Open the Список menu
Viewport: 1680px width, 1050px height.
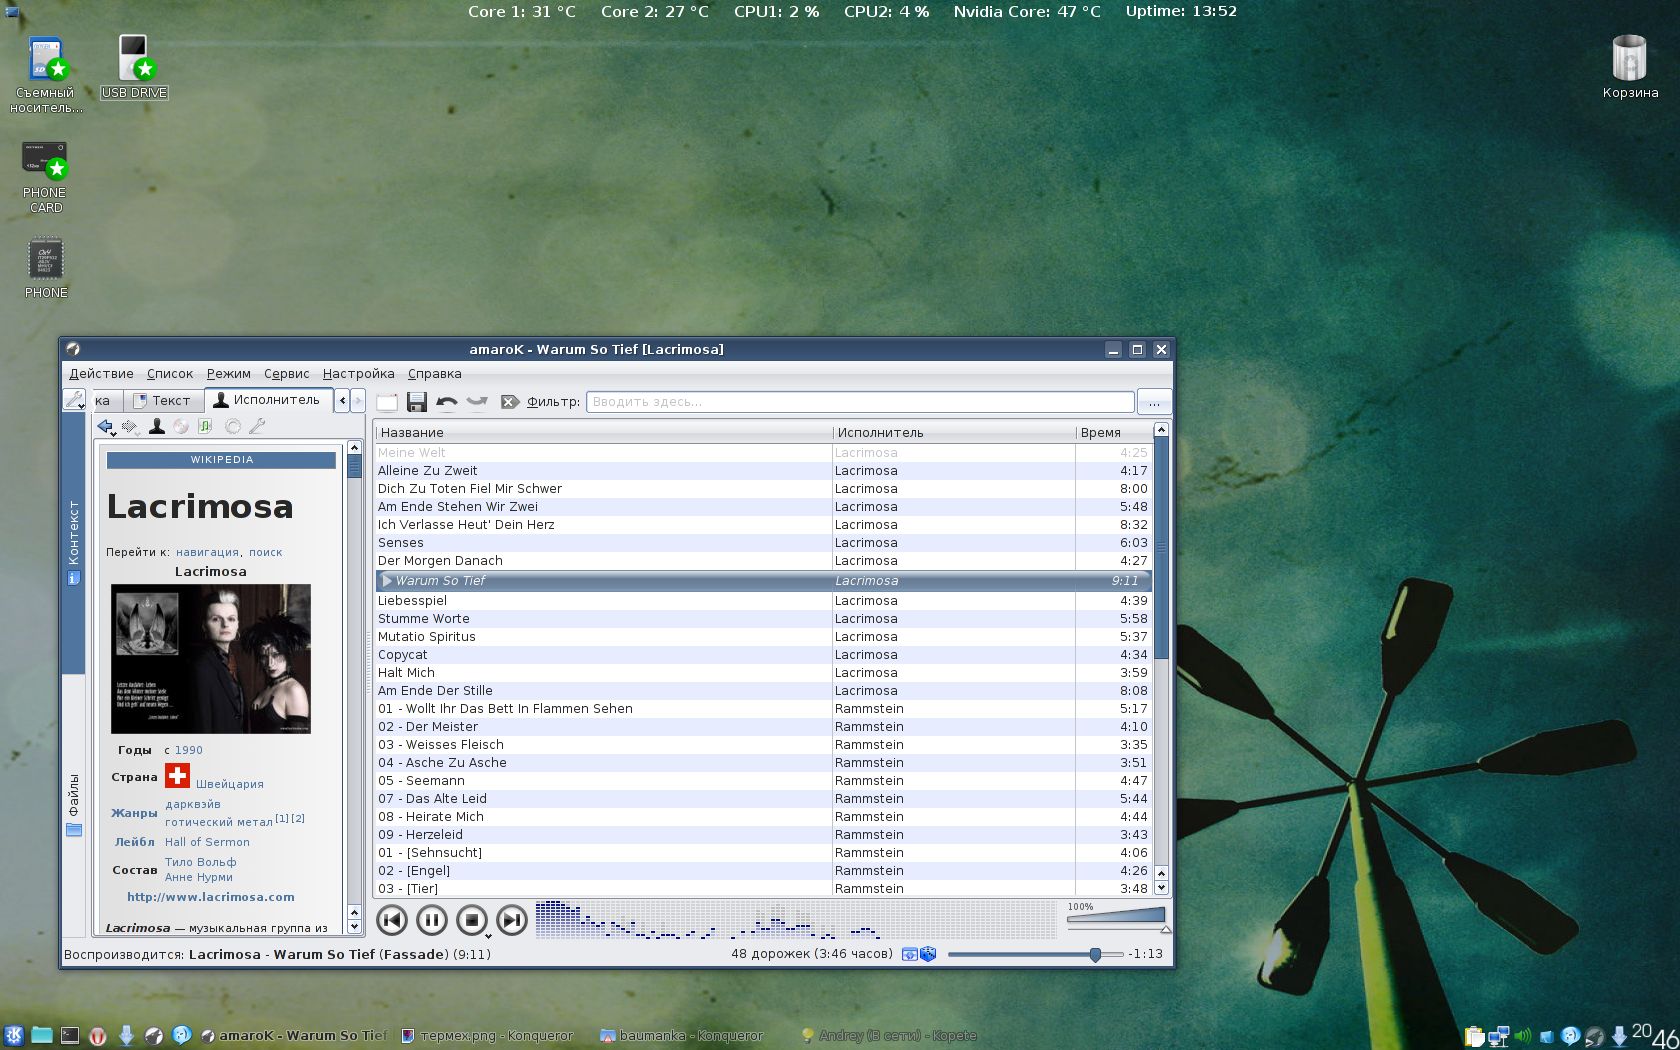coord(170,374)
